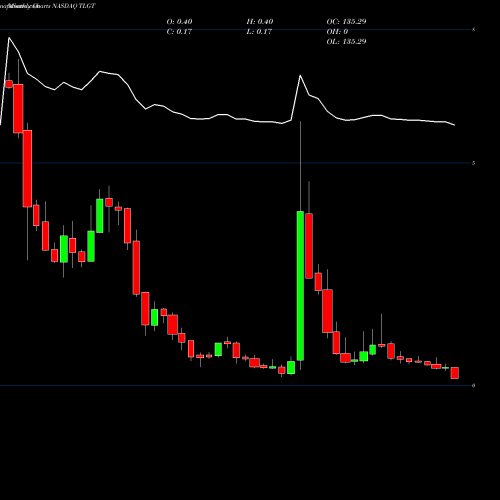The height and width of the screenshot is (500, 500).
Task: Click the price axis label 8
Action: pos(474,30)
